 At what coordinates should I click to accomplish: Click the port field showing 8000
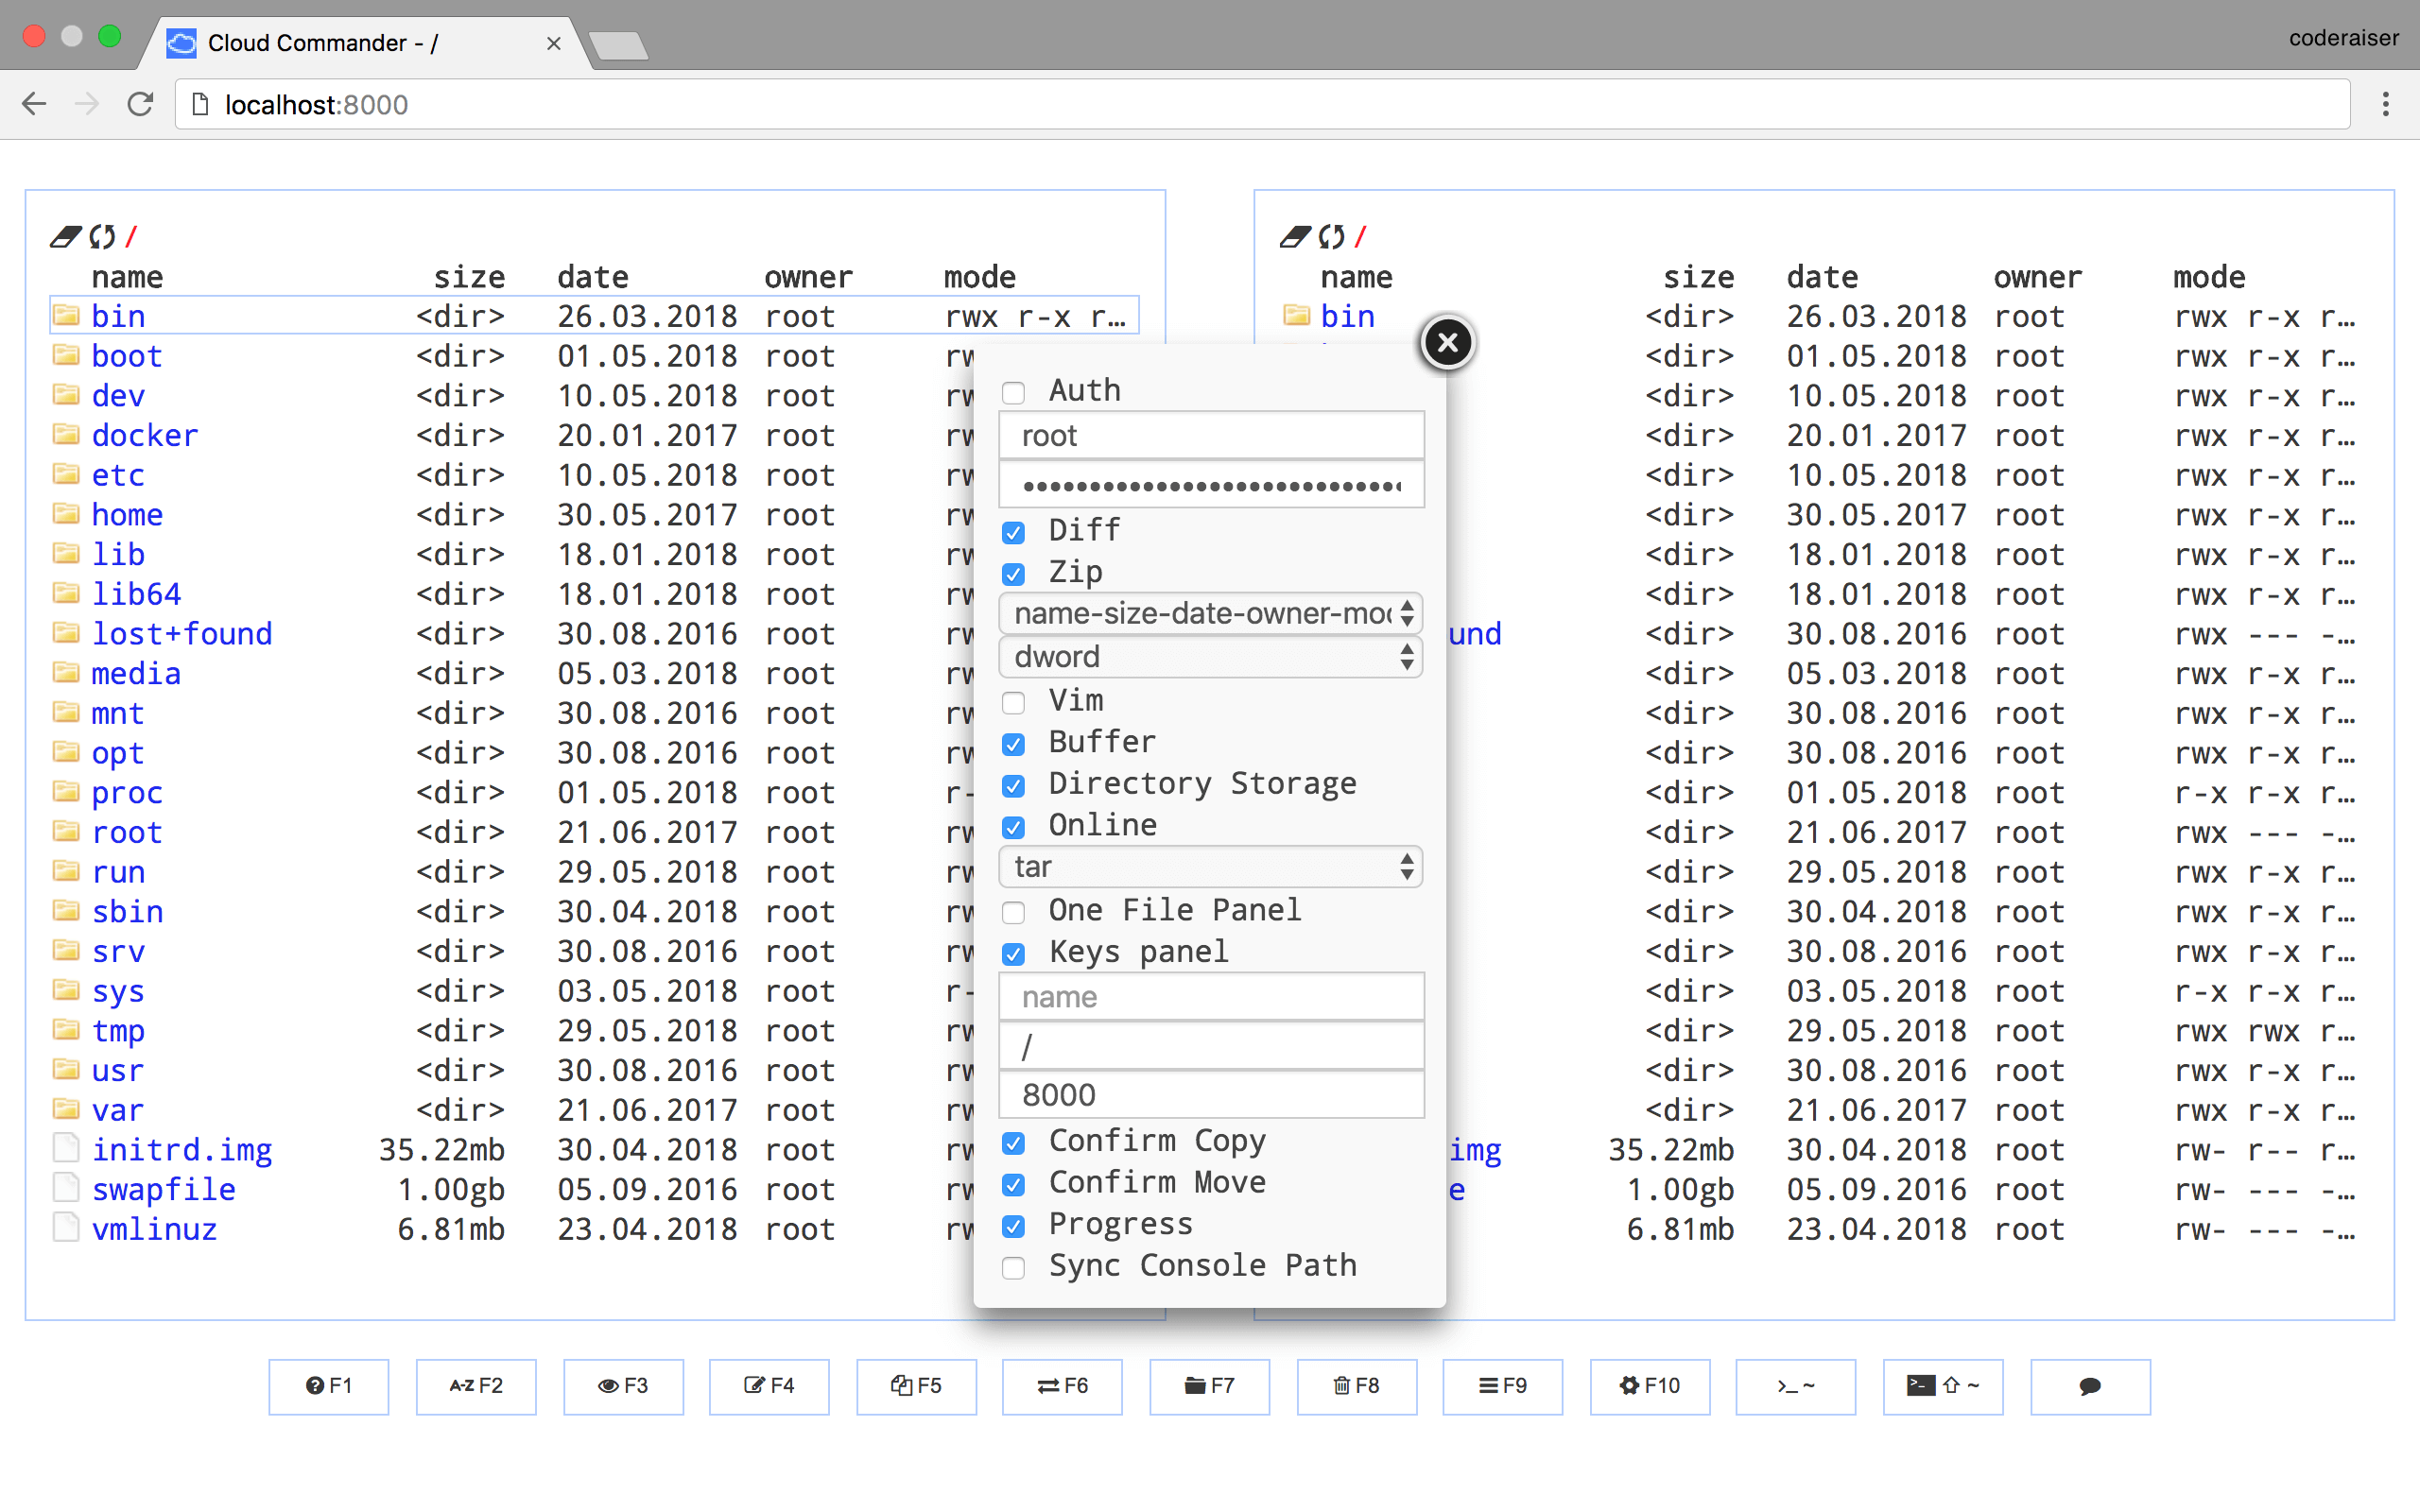(x=1210, y=1093)
